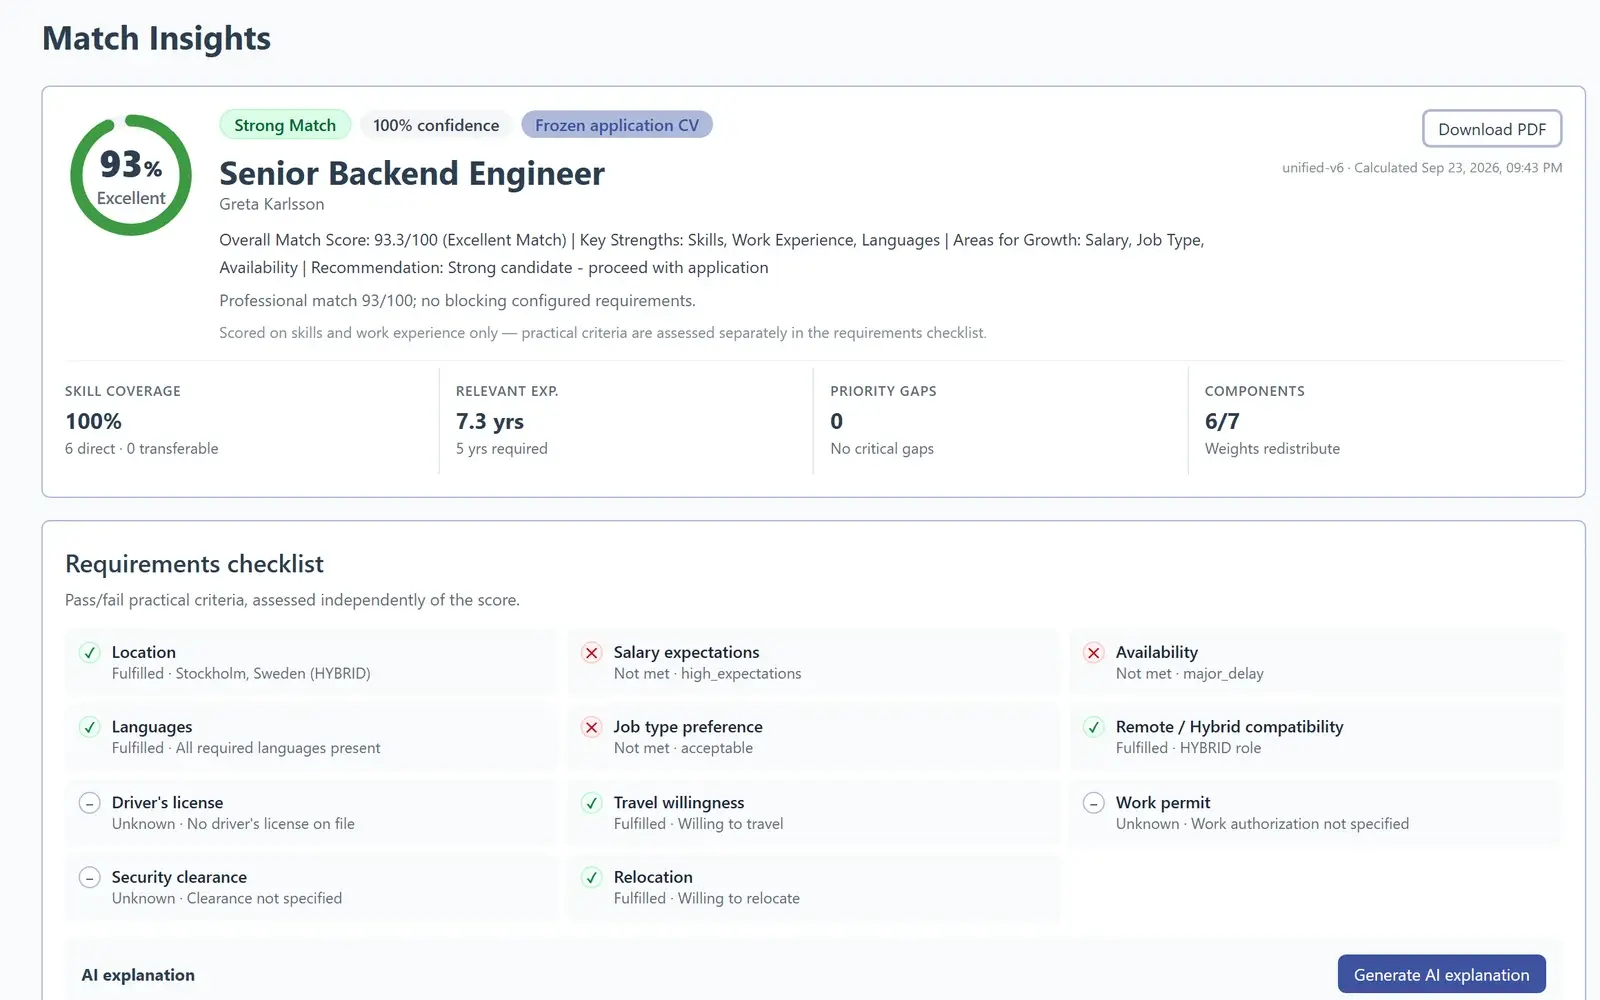
Task: Generate the AI explanation
Action: [x=1441, y=975]
